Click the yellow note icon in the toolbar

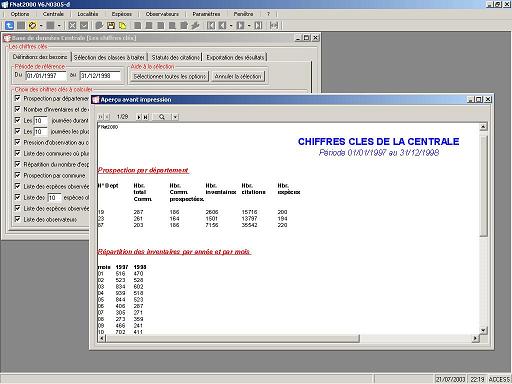coord(122,25)
